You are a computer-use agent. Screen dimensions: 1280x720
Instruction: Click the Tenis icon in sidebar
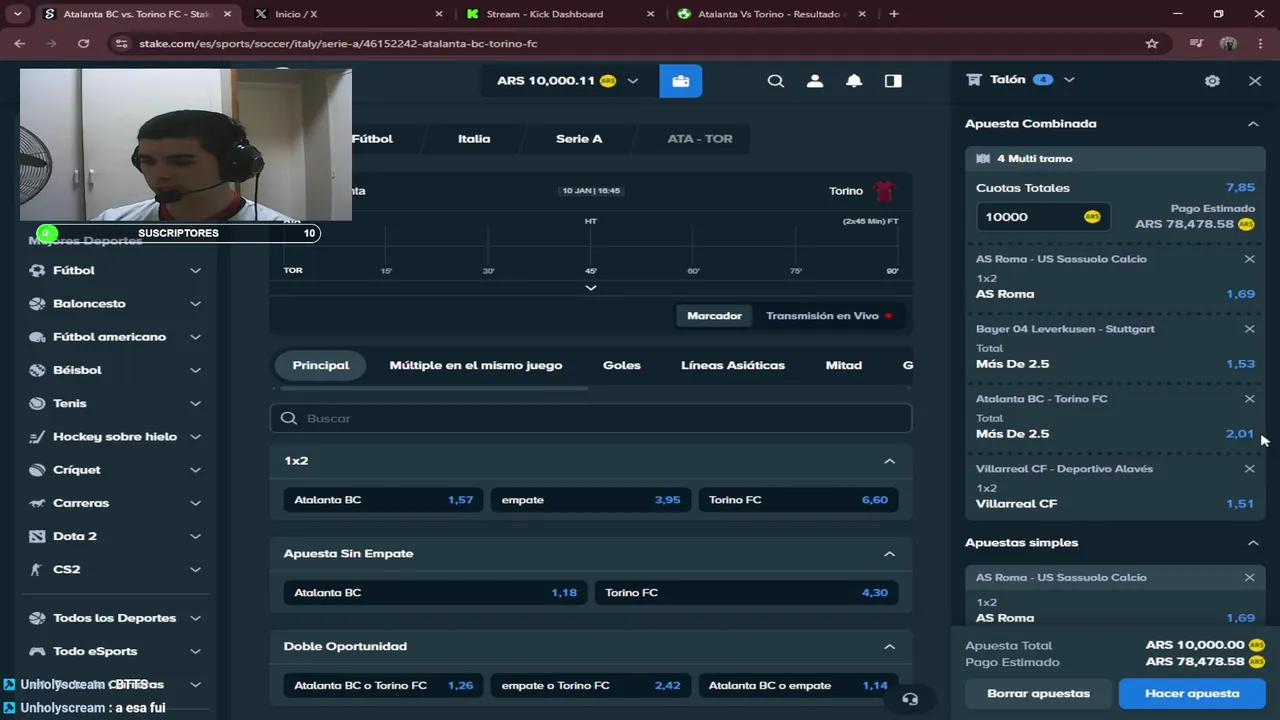38,403
